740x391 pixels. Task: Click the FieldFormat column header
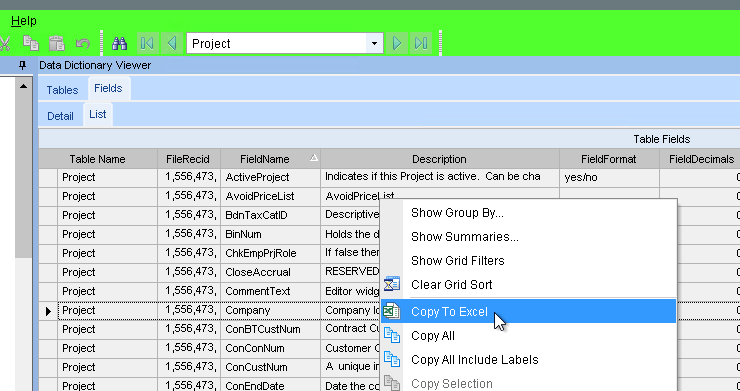609,159
